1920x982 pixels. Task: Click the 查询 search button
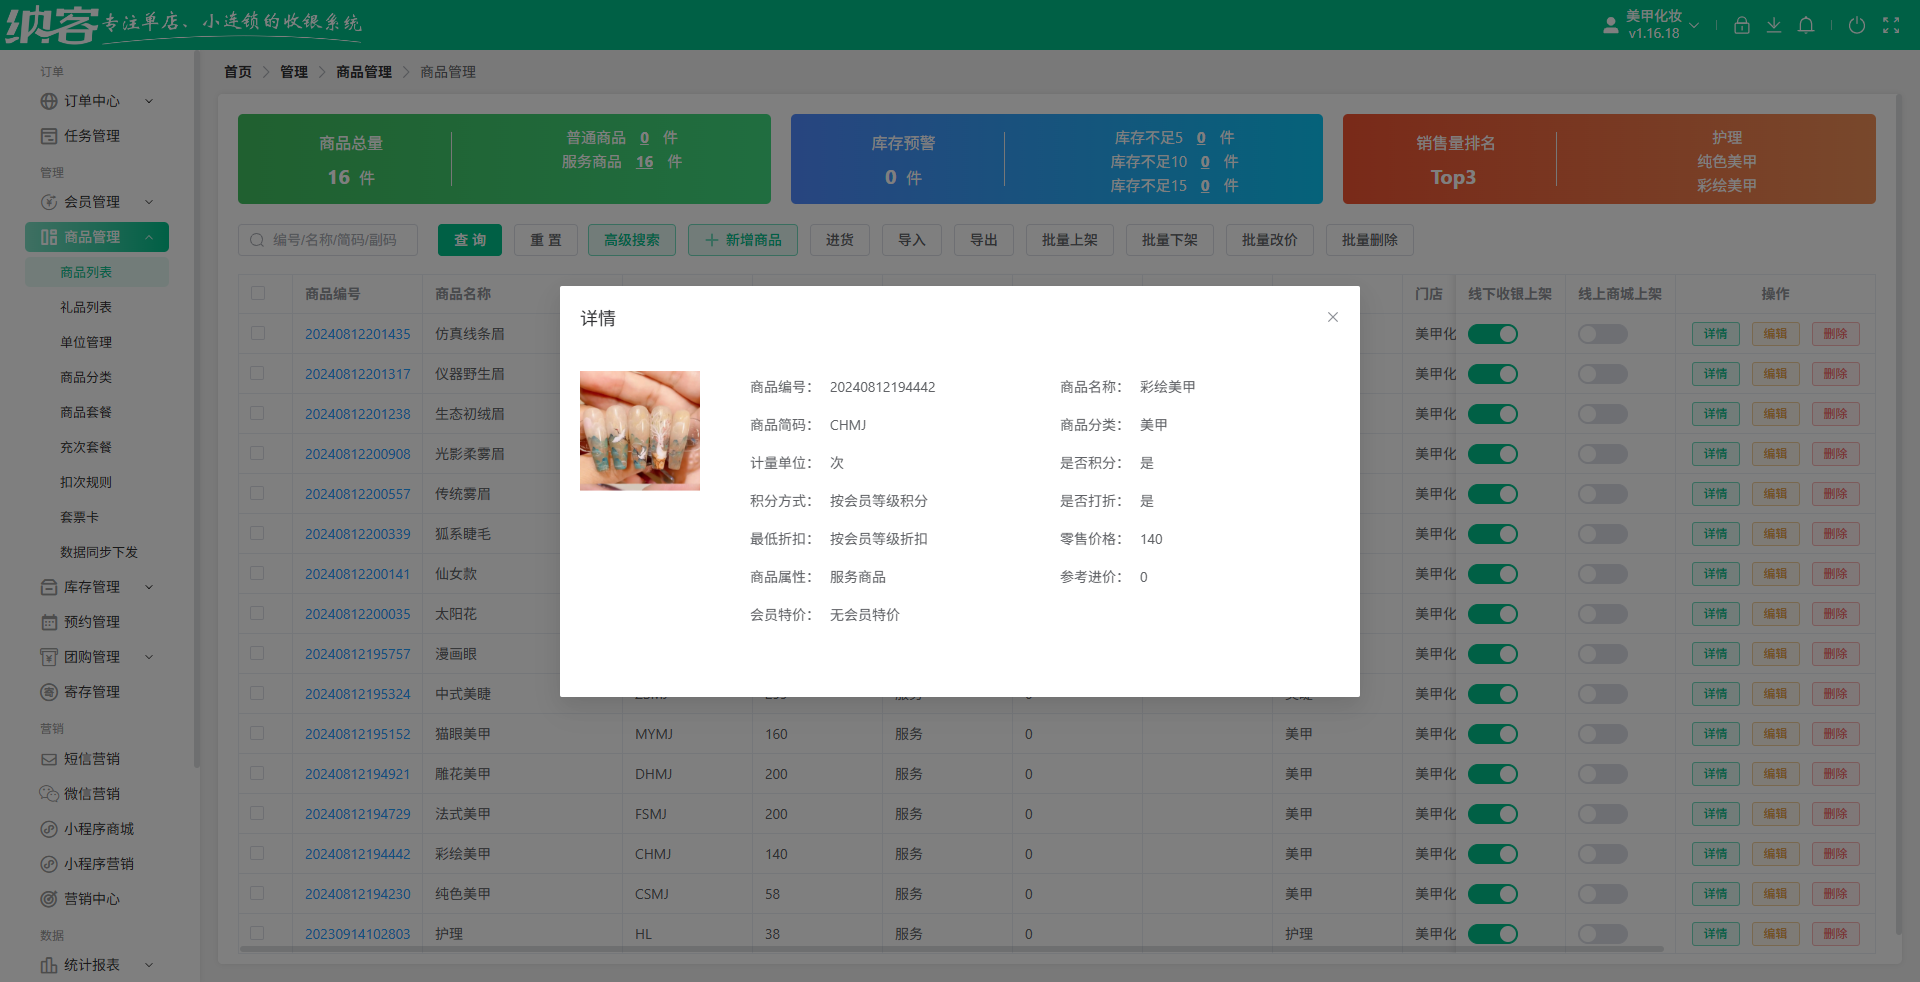(469, 240)
